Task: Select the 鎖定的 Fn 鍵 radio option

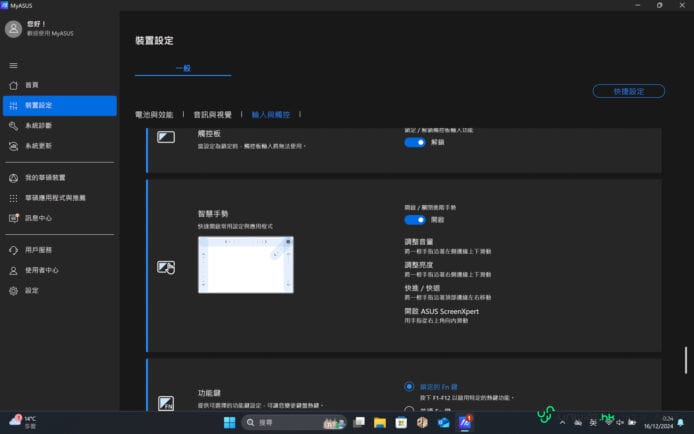Action: 409,386
